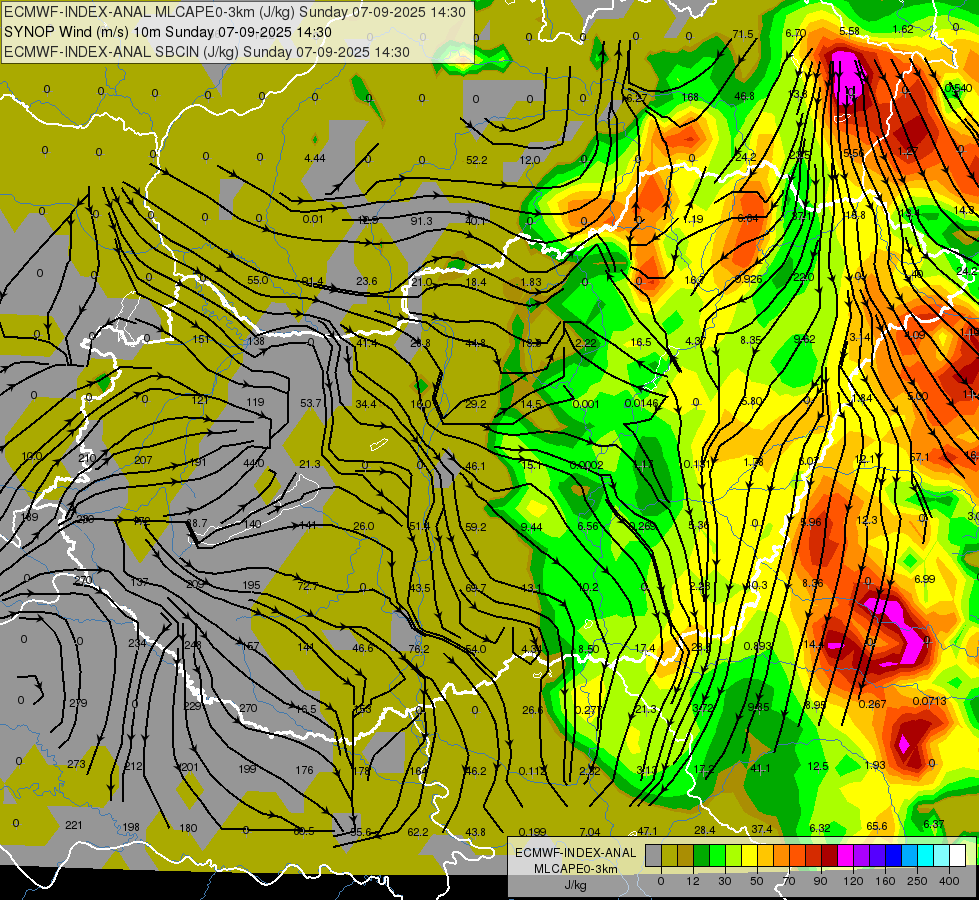Click the map value '0.199'

(533, 832)
